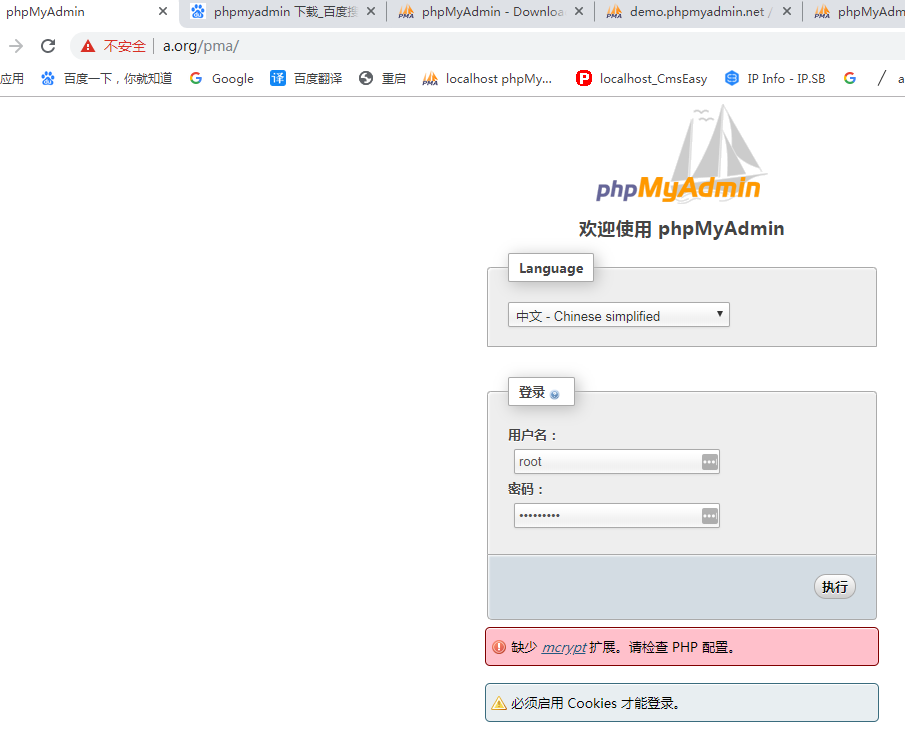Click the 用户名 label

[532, 435]
